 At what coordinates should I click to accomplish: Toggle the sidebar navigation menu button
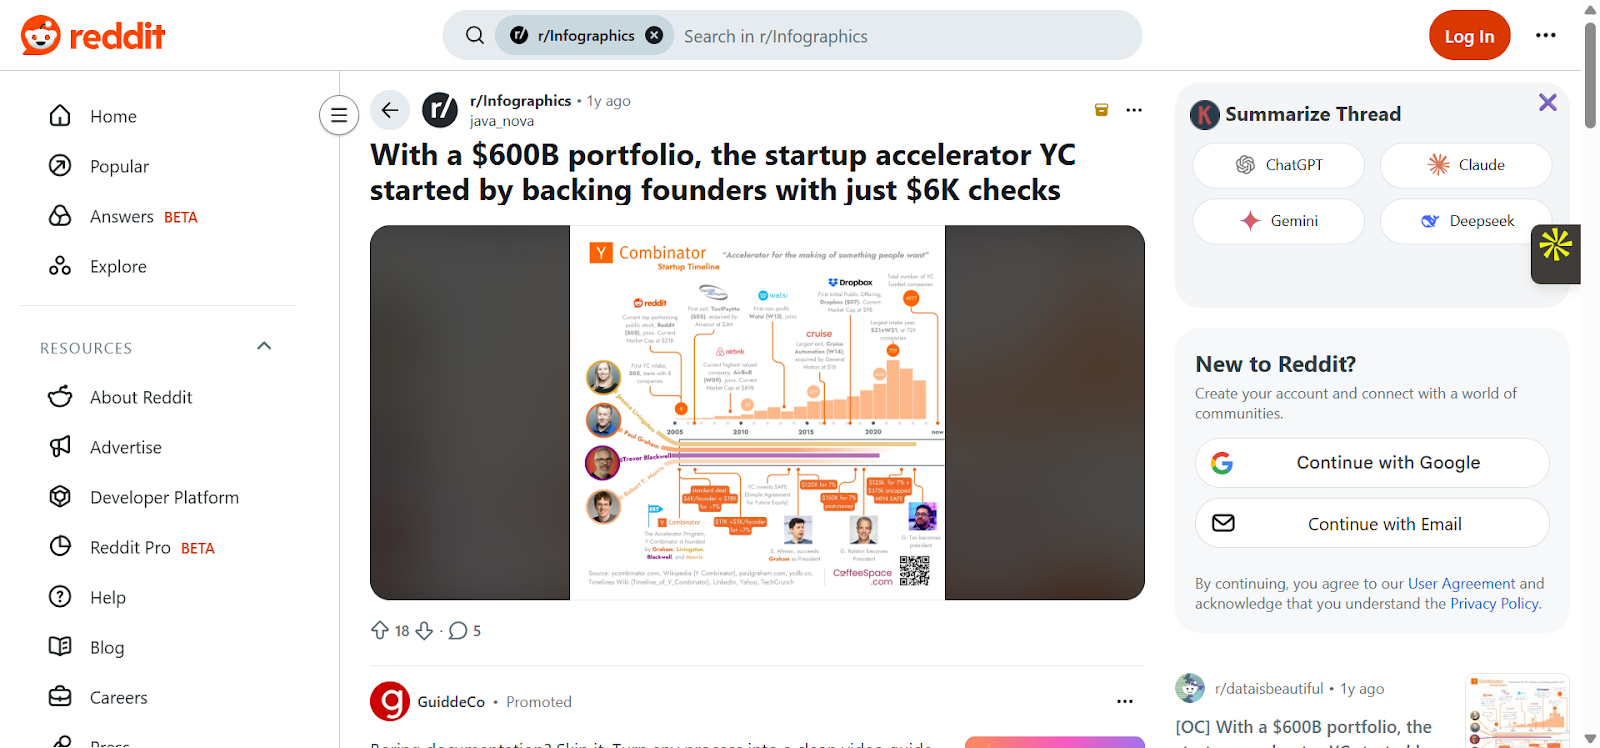[339, 115]
